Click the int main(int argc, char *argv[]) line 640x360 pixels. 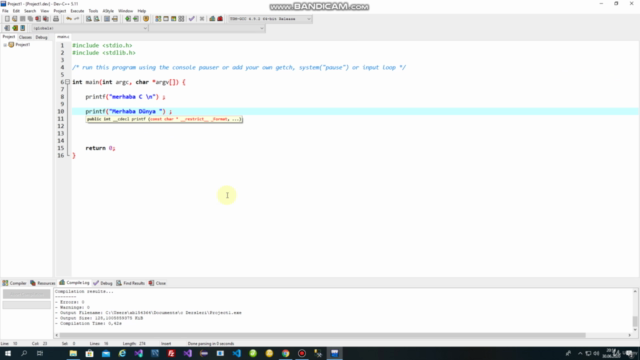tap(129, 82)
